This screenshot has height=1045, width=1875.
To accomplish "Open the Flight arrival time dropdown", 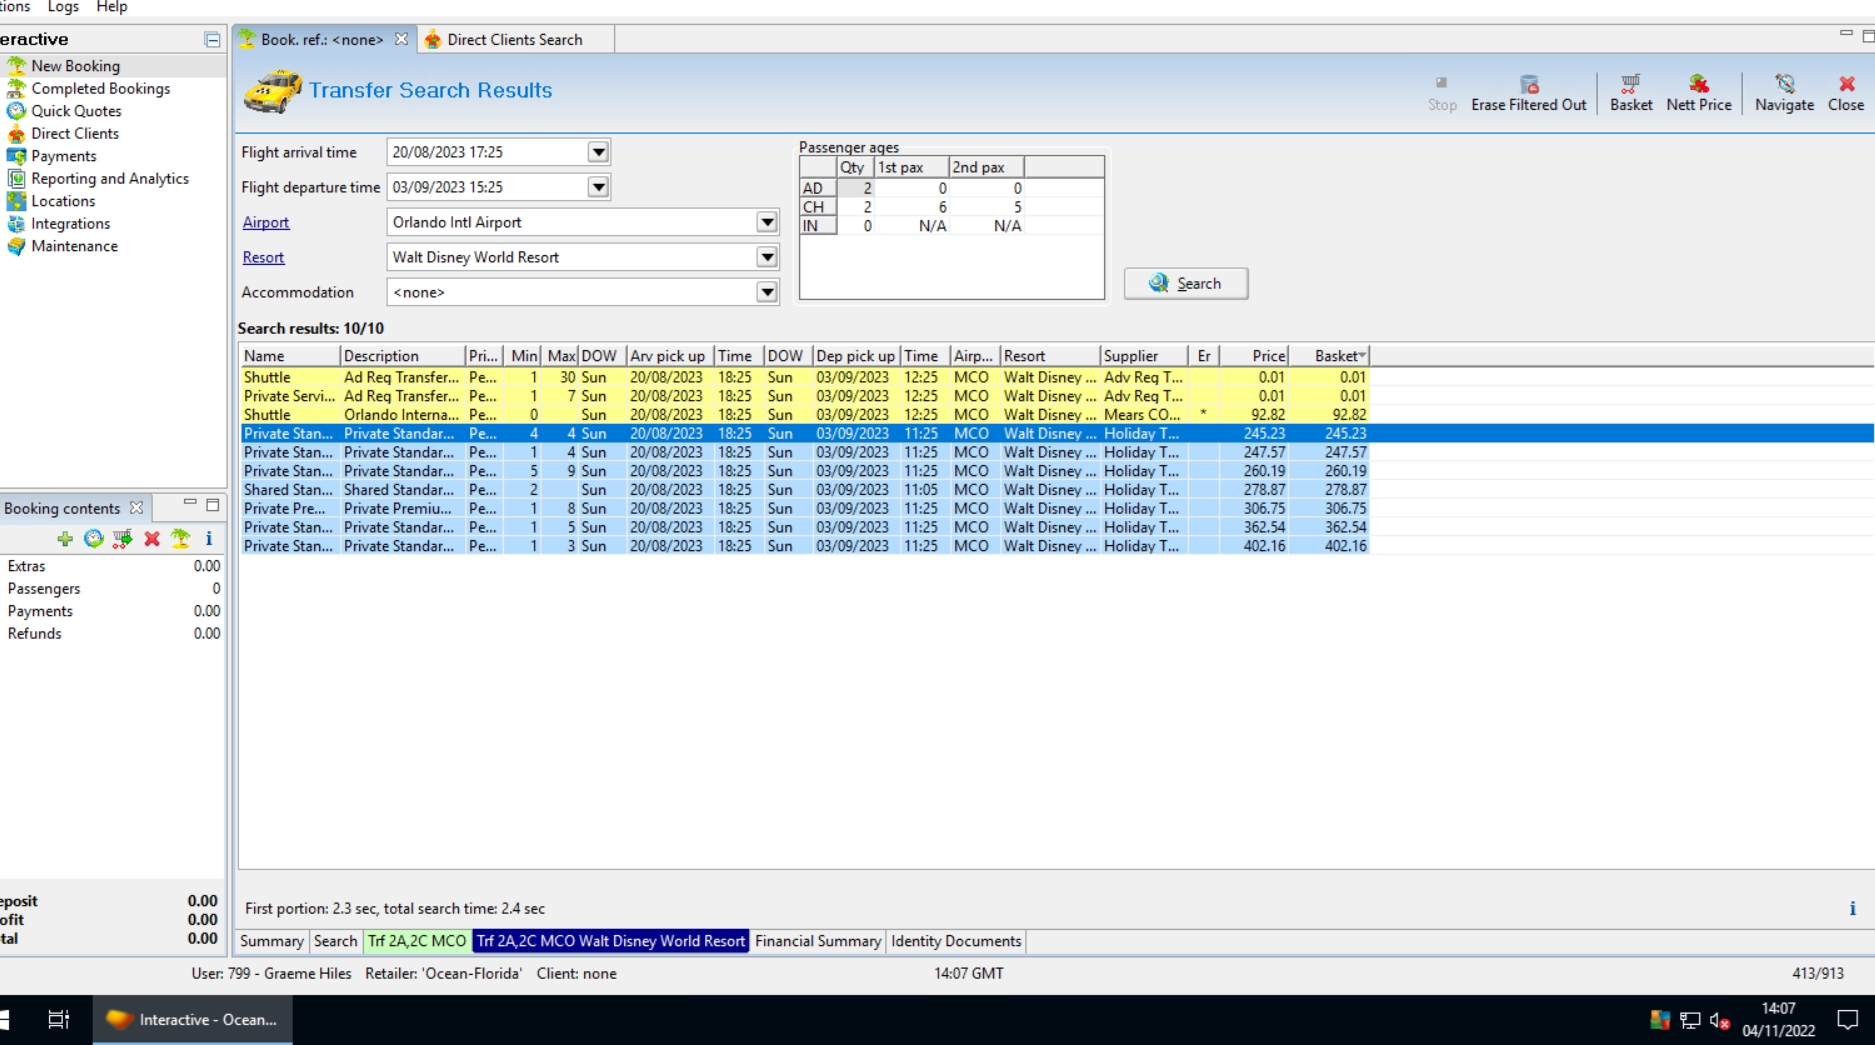I will click(x=598, y=152).
